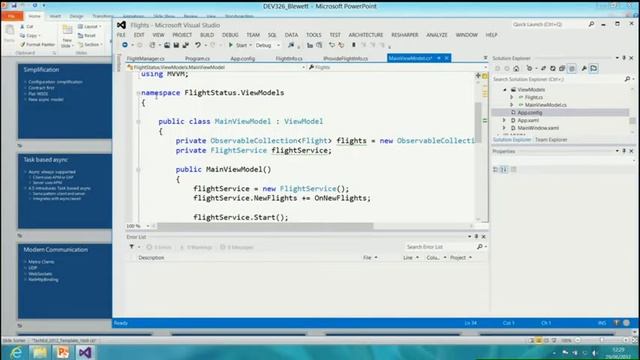Select the Simplification slide thumbnail in PowerPoint

pyautogui.click(x=65, y=101)
